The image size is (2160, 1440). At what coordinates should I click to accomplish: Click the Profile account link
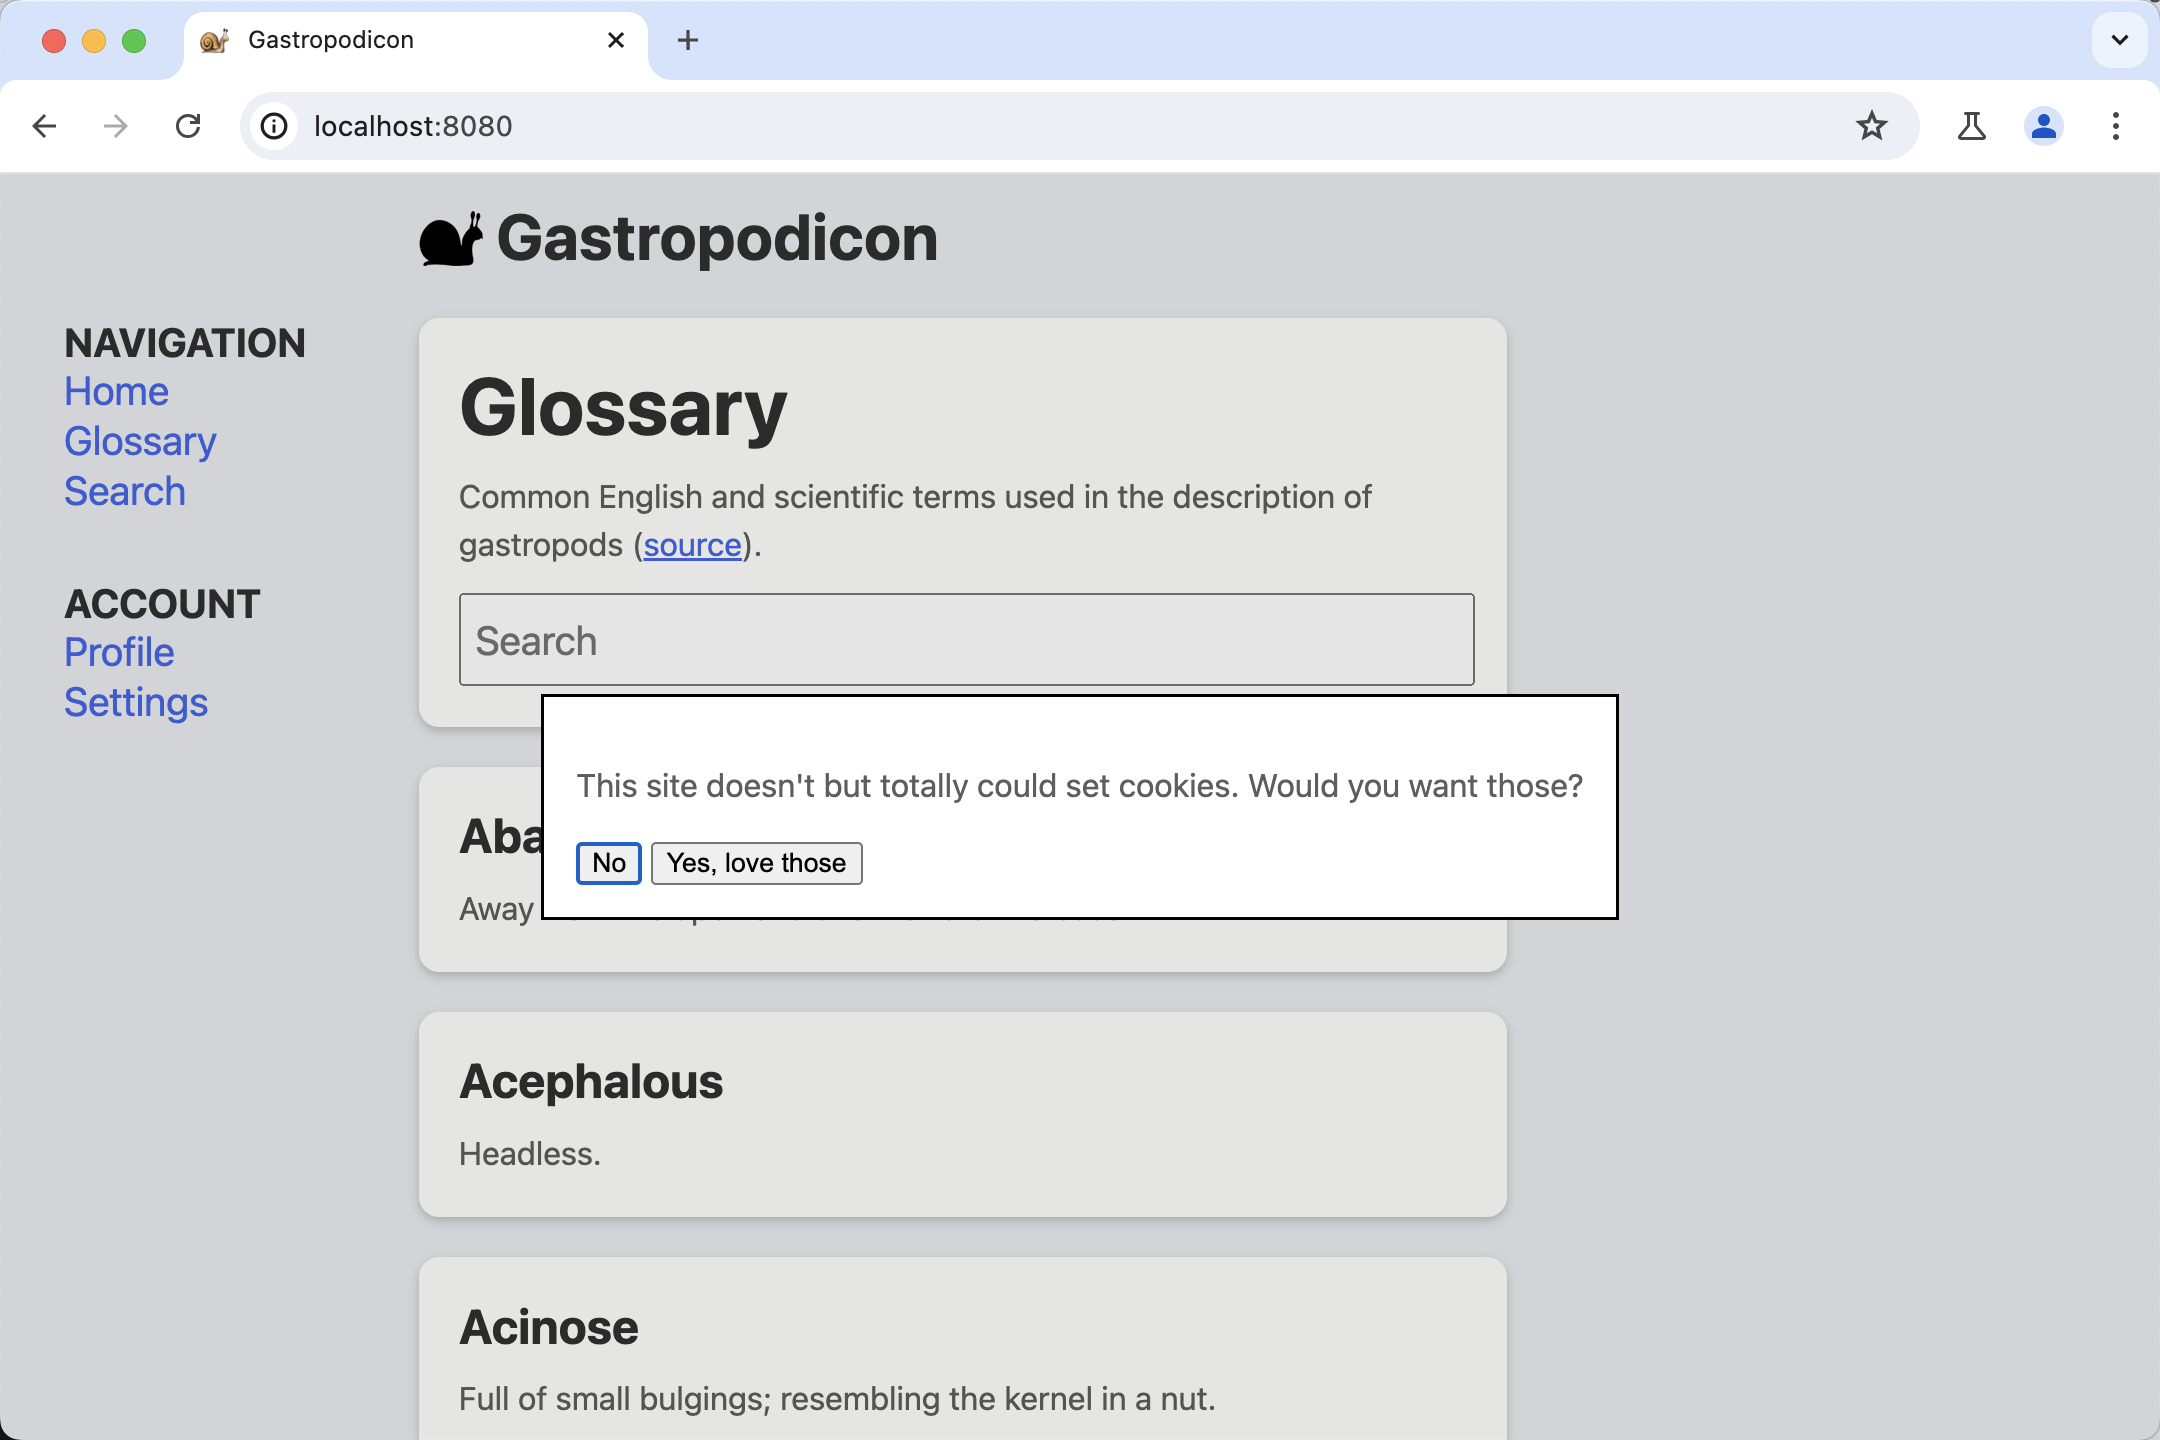[117, 651]
